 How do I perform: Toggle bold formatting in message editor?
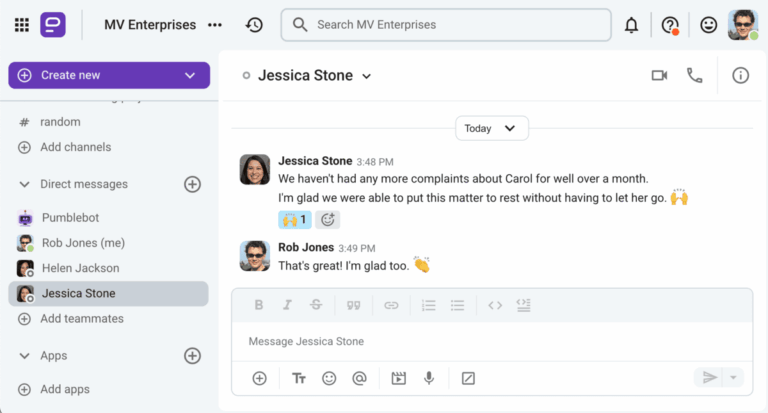pyautogui.click(x=258, y=305)
